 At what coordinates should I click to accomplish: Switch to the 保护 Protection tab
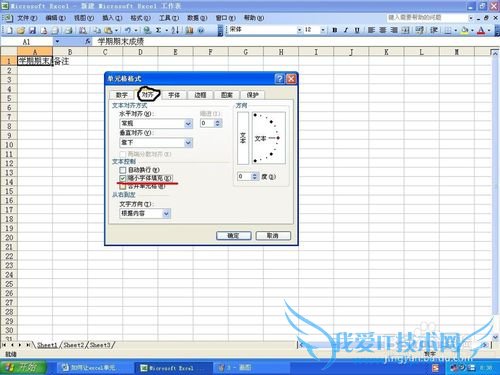pos(253,95)
